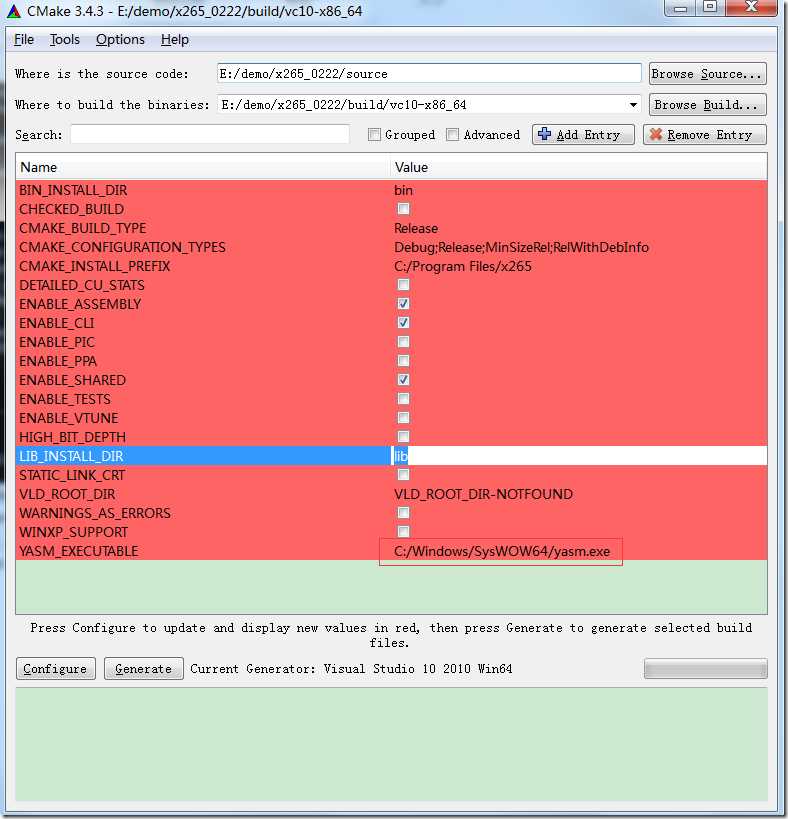Viewport: 788px width, 819px height.
Task: Click C:/Windows/SysWOW64/yasm.exe value
Action: pos(502,551)
